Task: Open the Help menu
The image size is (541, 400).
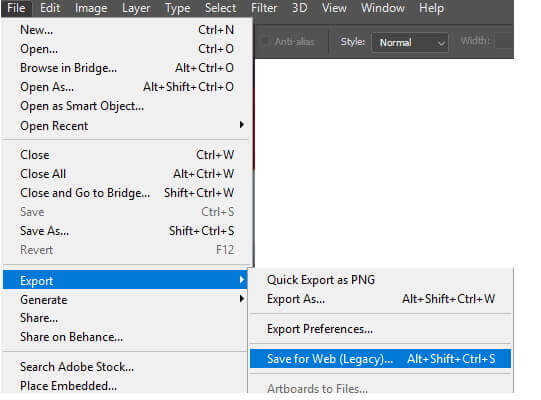Action: point(431,8)
